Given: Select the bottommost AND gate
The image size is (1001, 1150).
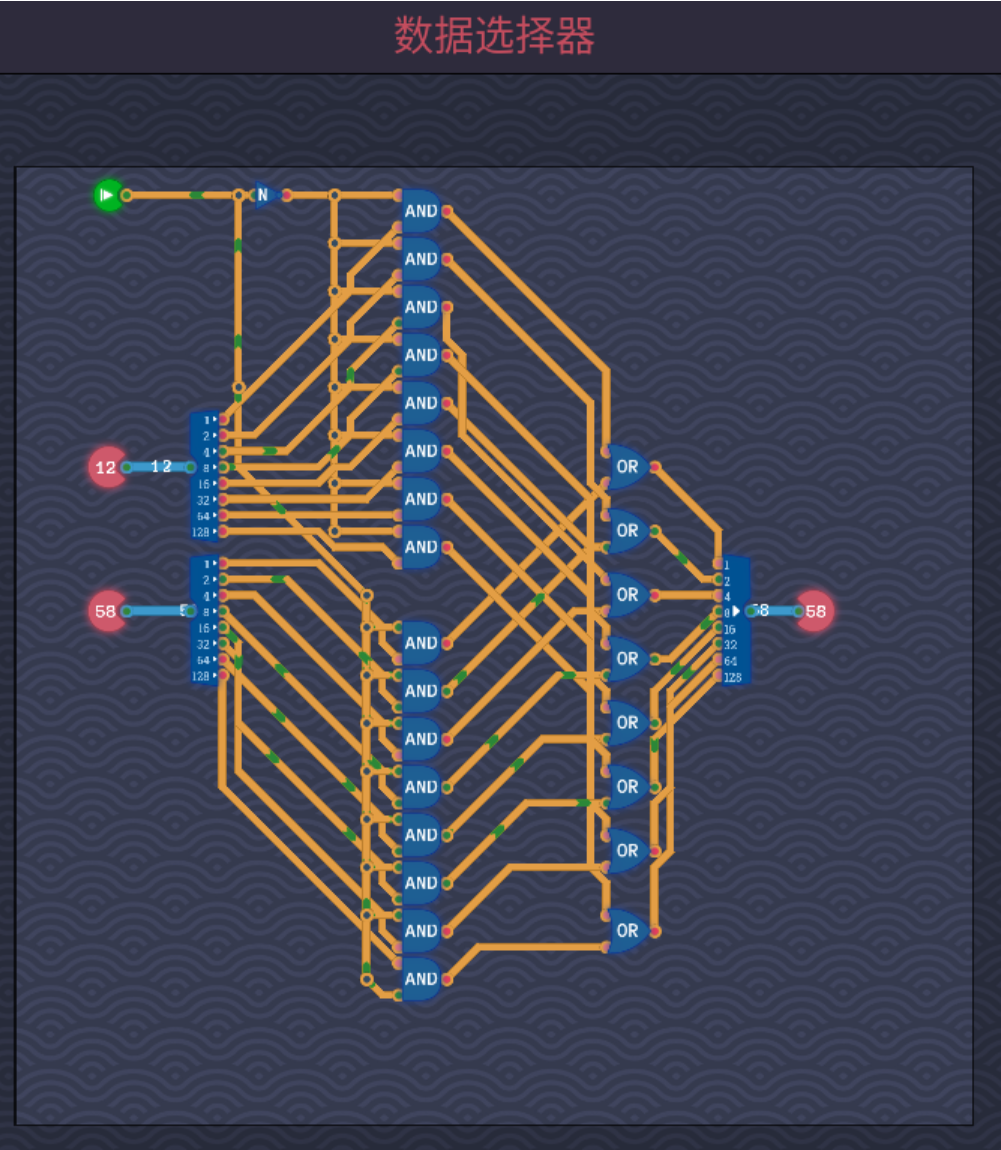Looking at the screenshot, I should click(420, 979).
